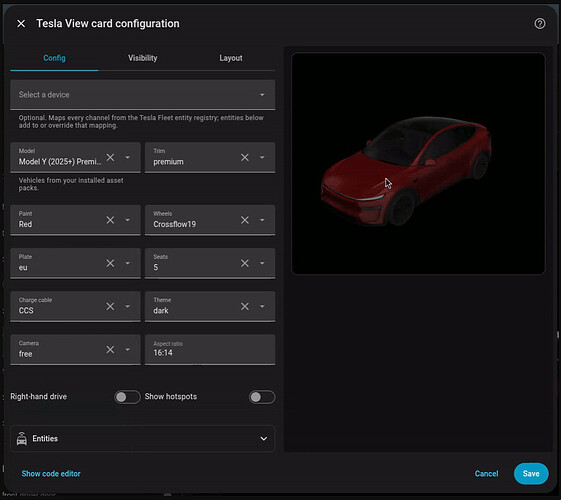Clear the Plate field value

click(x=110, y=263)
